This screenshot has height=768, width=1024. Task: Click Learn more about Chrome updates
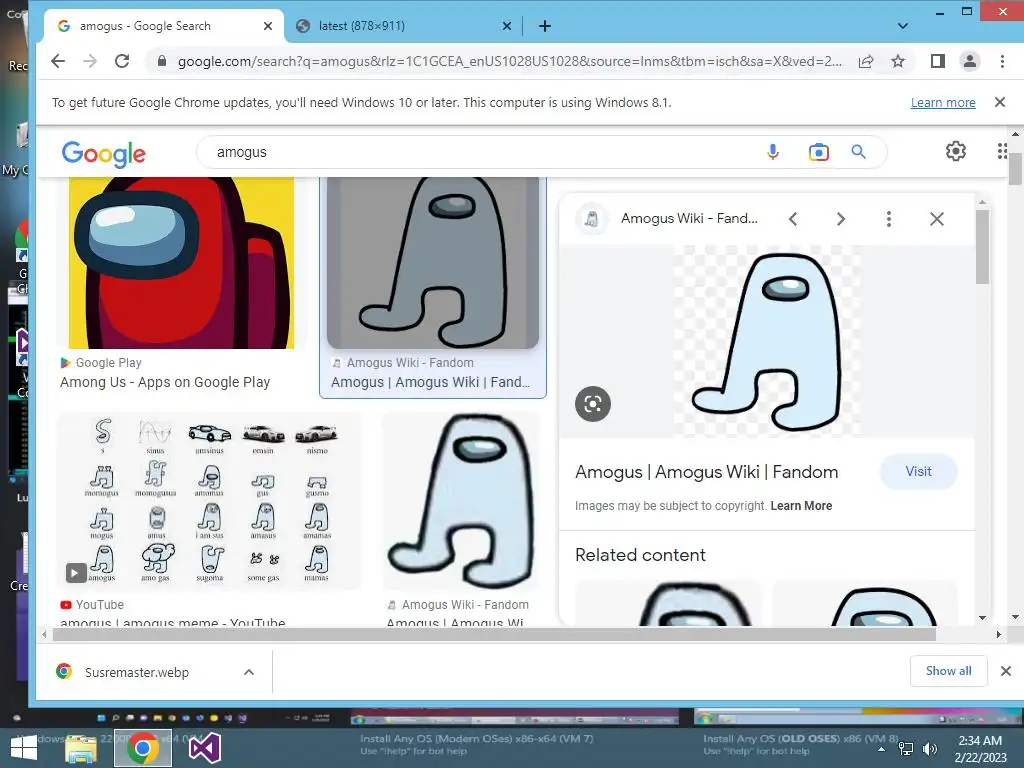943,103
